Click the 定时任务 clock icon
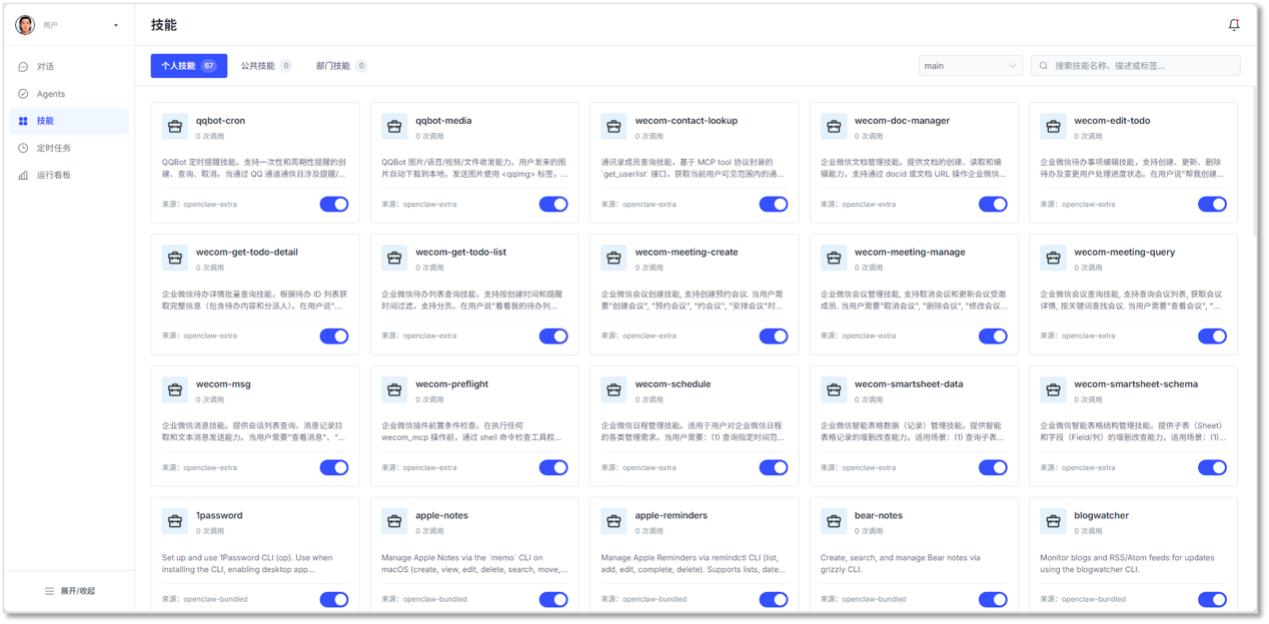 (23, 148)
